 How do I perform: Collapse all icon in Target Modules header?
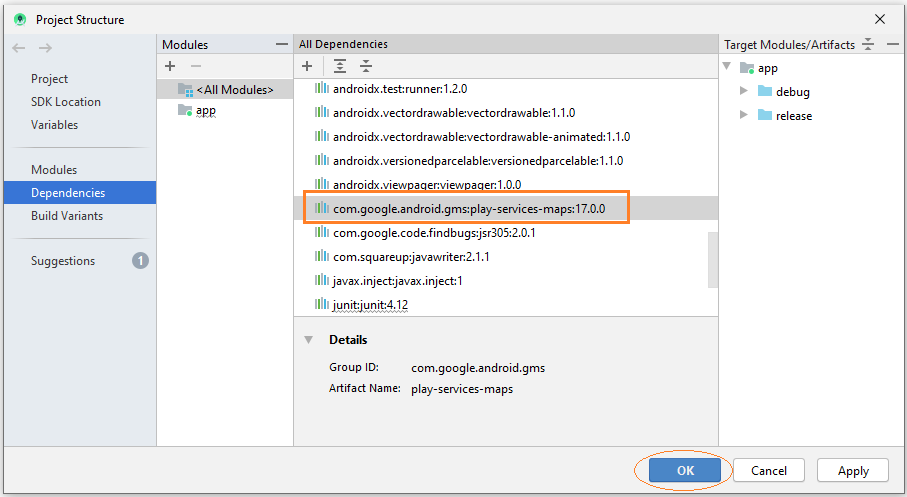[x=868, y=45]
